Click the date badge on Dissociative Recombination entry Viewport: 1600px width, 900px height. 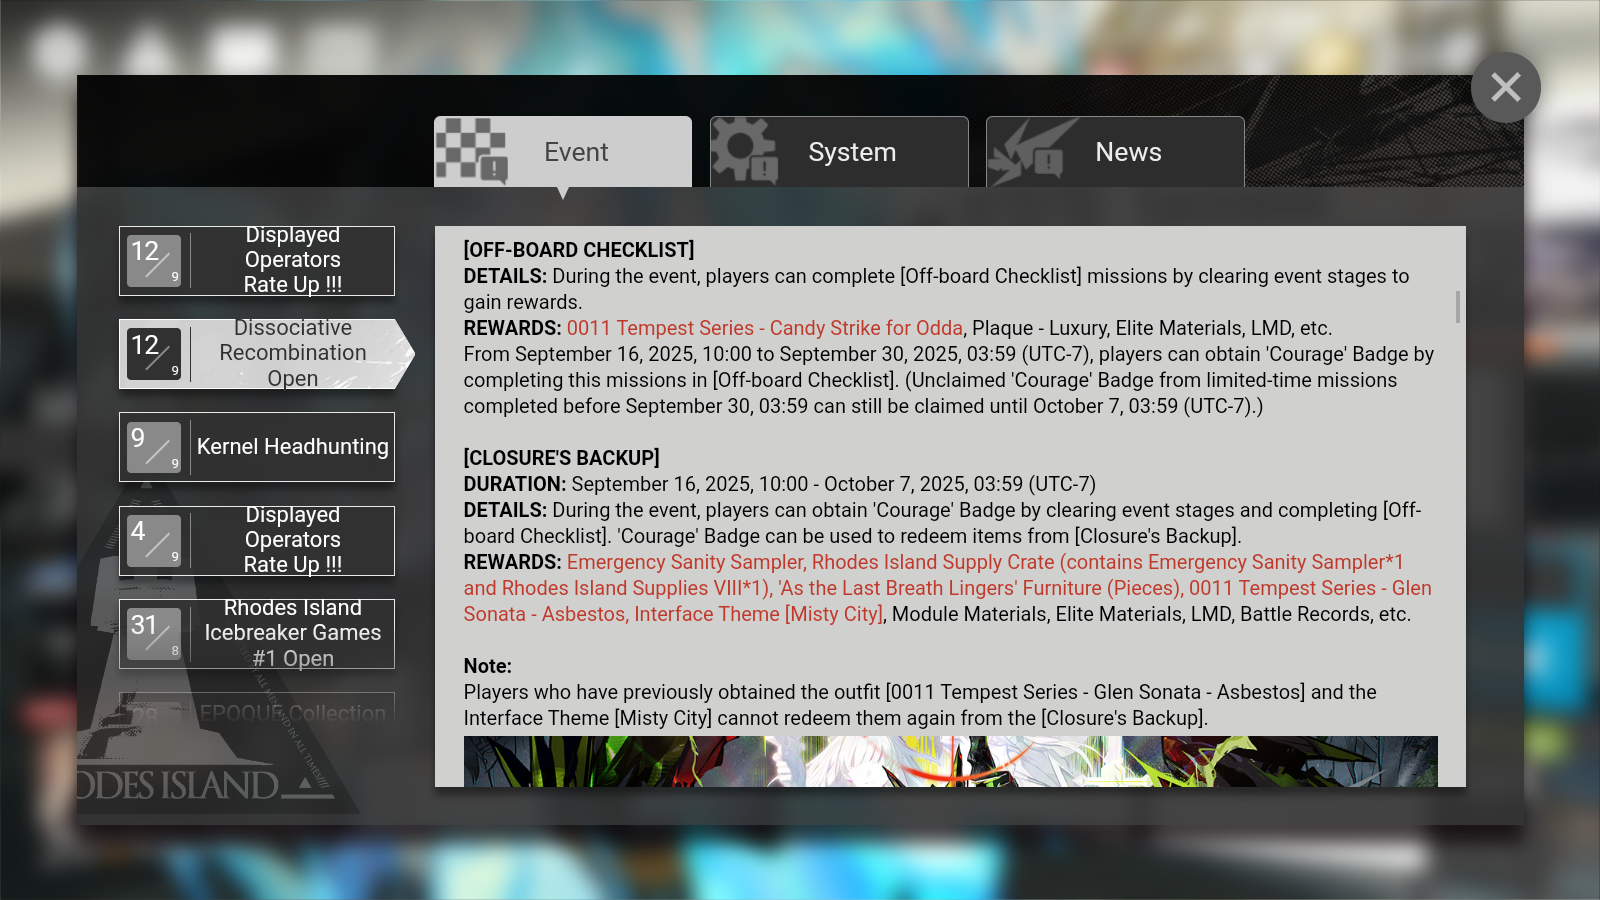click(154, 354)
